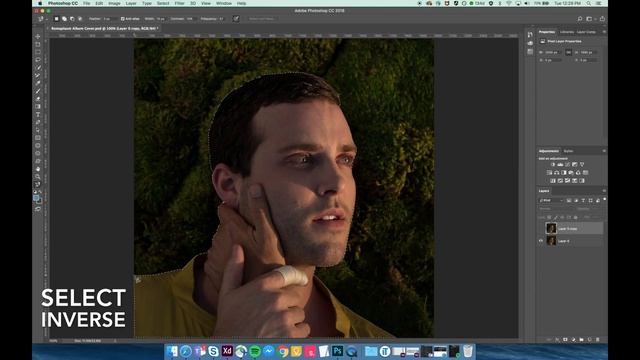Toggle the width-height link in Properties
Image resolution: width=640 pixels, height=360 pixels.
pos(569,52)
